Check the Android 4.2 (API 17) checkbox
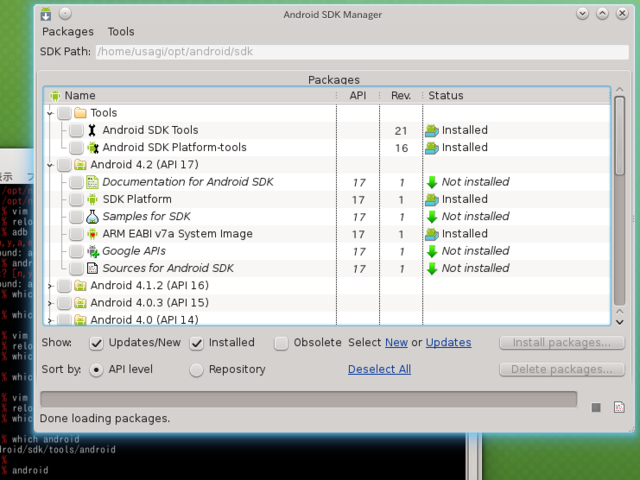Viewport: 640px width, 480px height. click(64, 165)
